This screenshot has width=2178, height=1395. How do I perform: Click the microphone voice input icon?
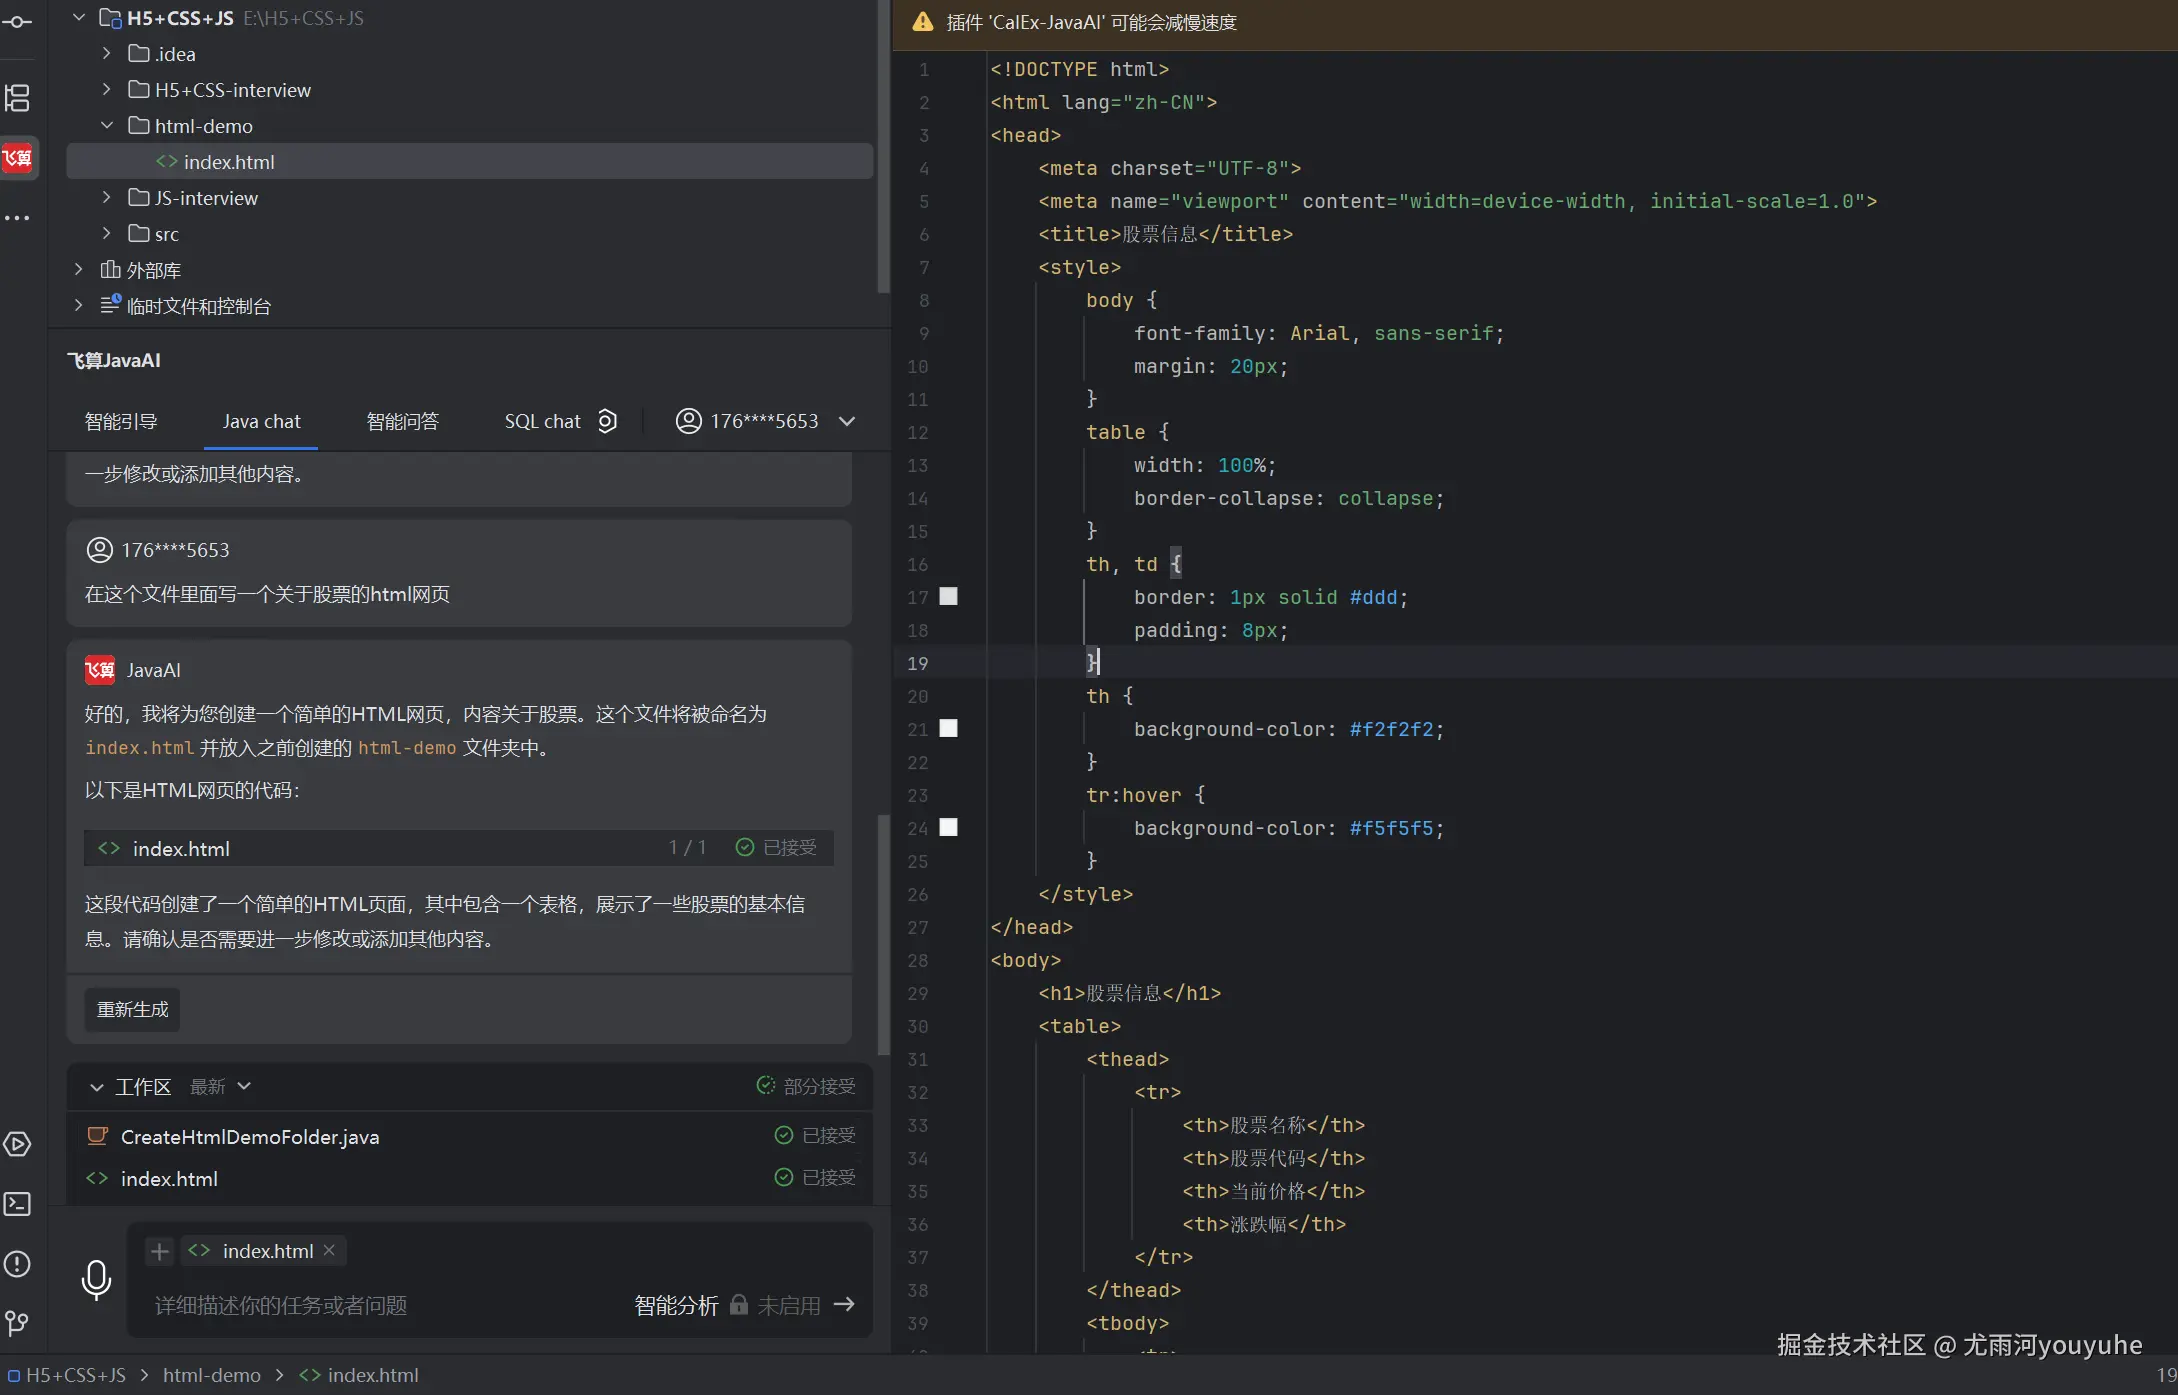pos(96,1279)
